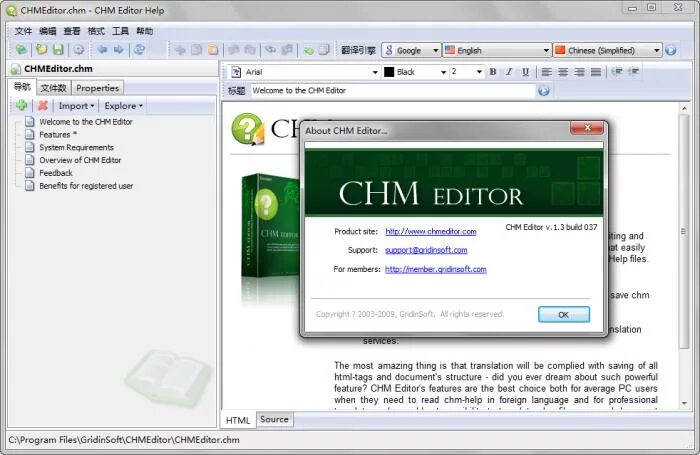Click the status bar file path
This screenshot has width=700, height=455.
[x=124, y=440]
